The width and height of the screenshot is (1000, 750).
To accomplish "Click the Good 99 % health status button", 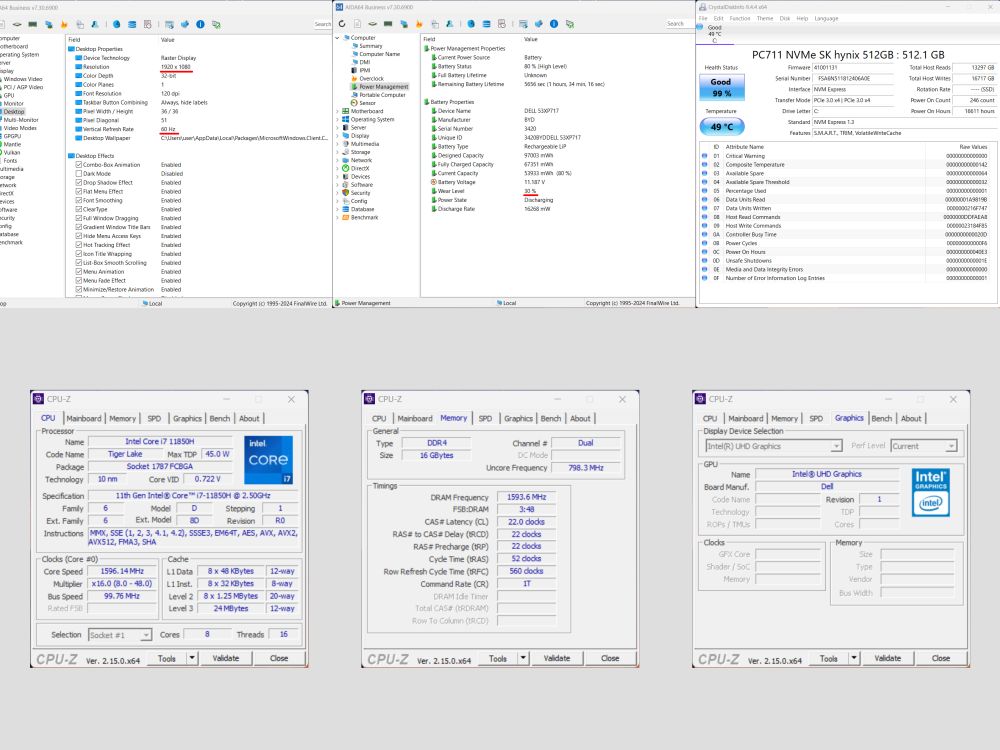I will pyautogui.click(x=720, y=87).
